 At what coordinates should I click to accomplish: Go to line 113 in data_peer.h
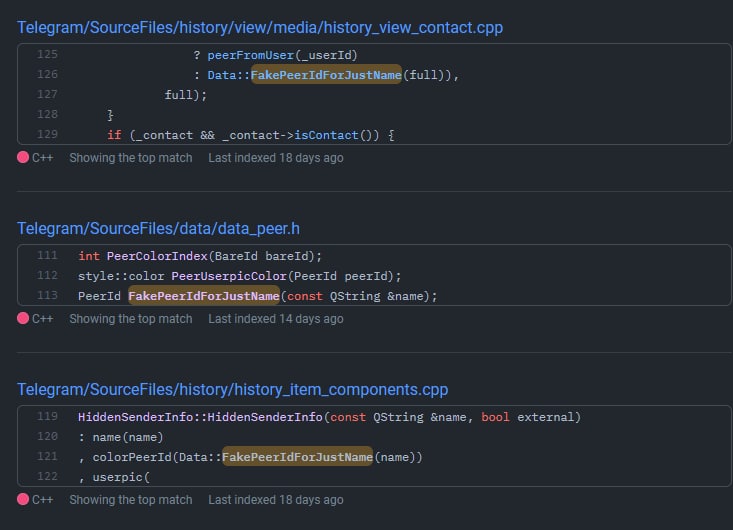coord(47,295)
